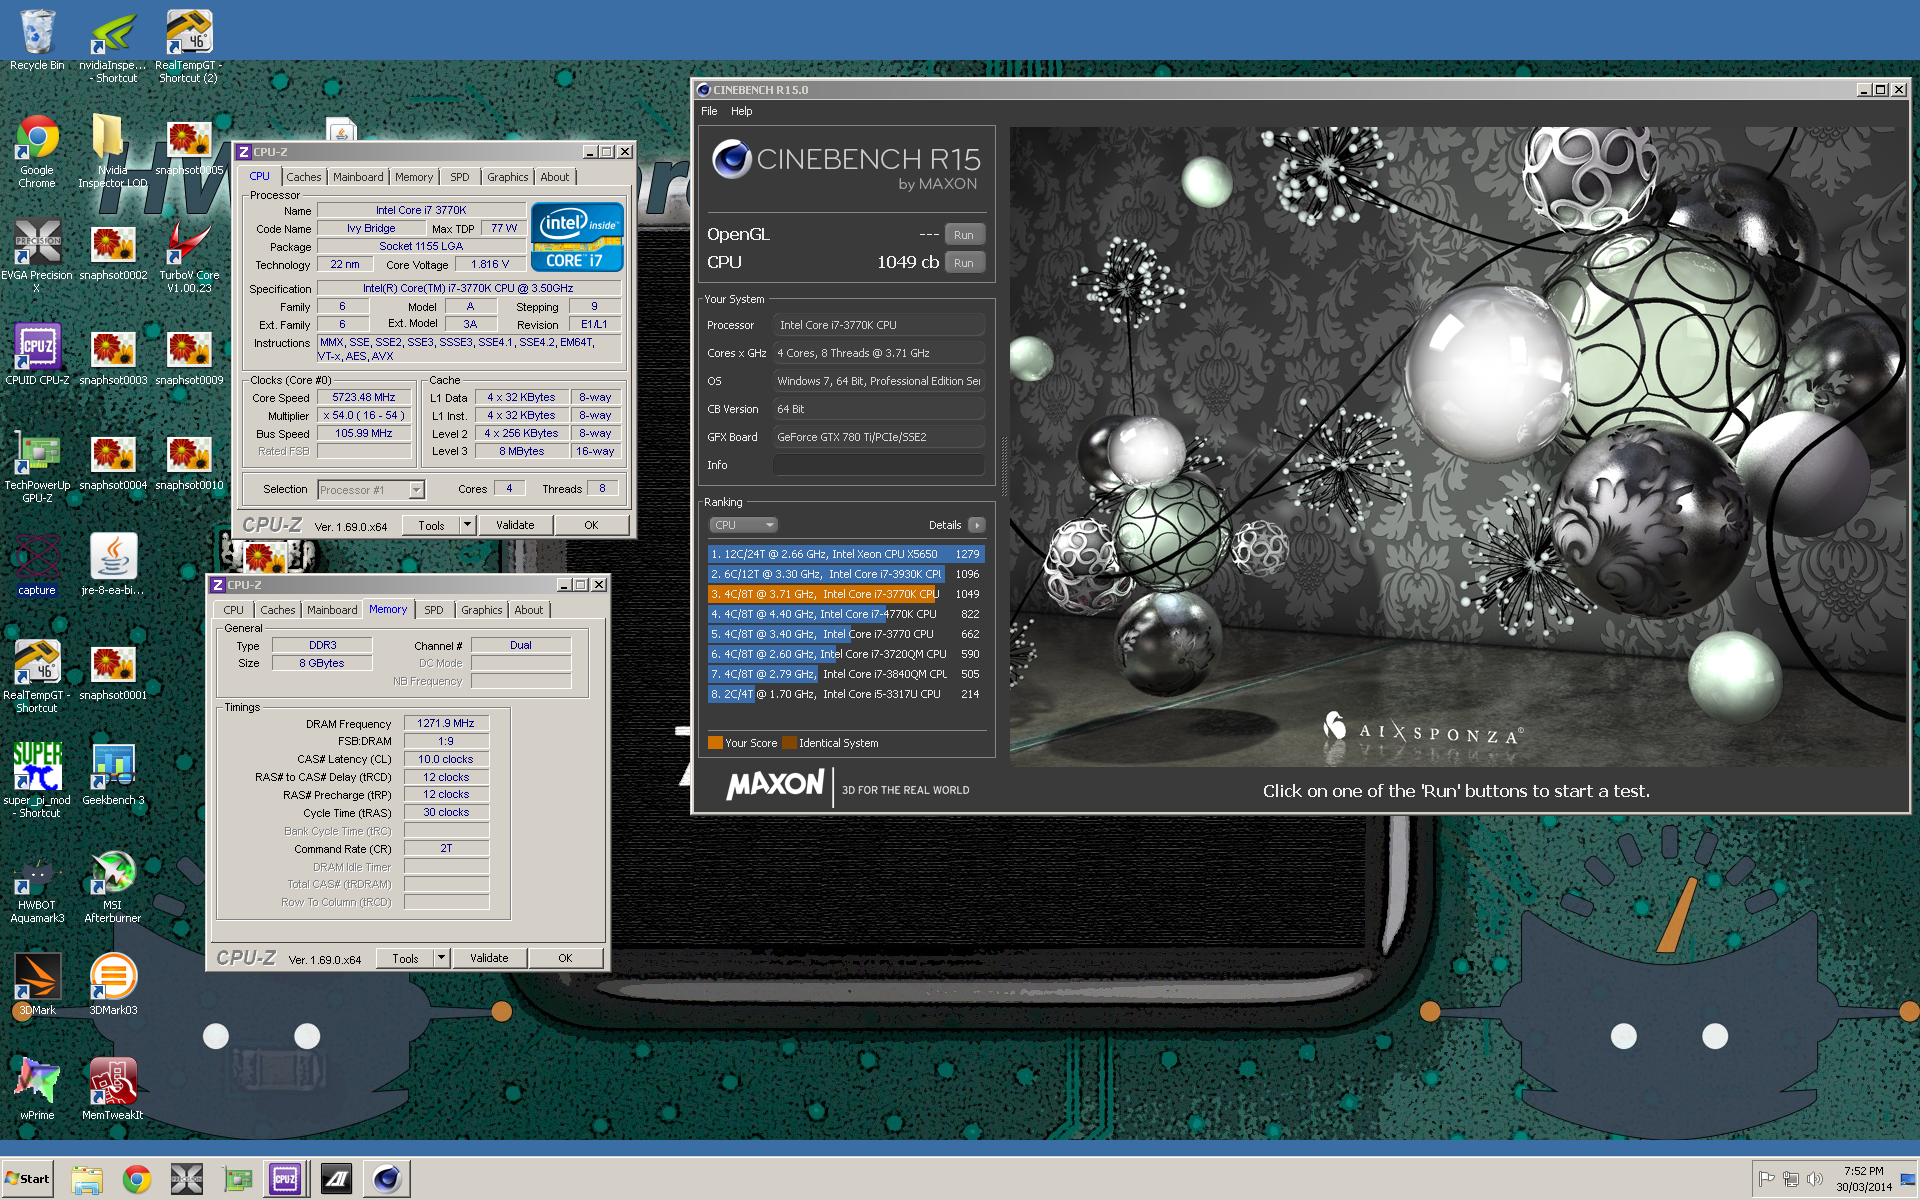This screenshot has width=1920, height=1200.
Task: Click Validate in upper CPU-Z window
Action: (515, 525)
